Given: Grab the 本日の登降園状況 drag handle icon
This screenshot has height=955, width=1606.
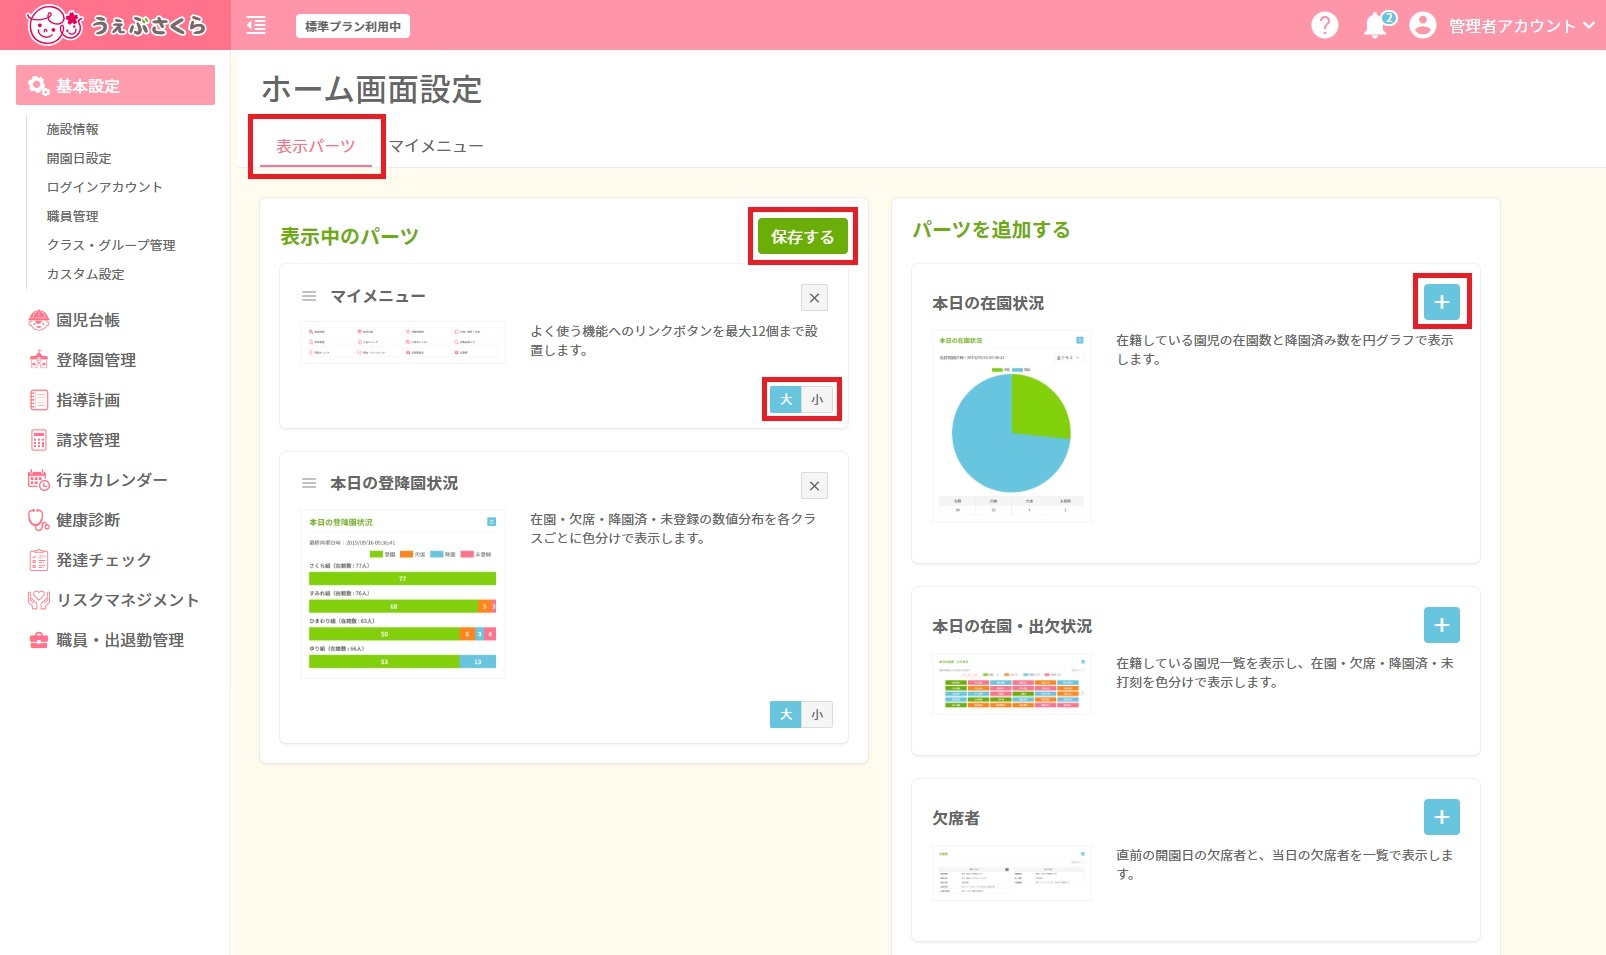Looking at the screenshot, I should (309, 483).
